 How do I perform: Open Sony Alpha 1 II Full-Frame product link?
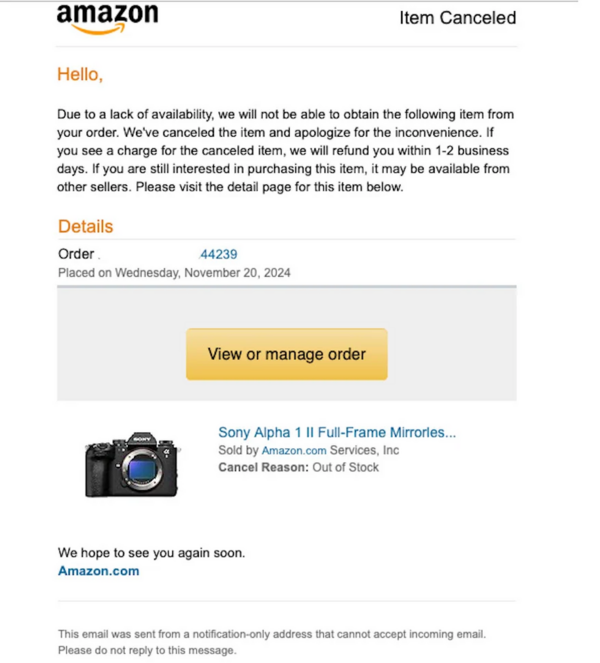pos(337,432)
